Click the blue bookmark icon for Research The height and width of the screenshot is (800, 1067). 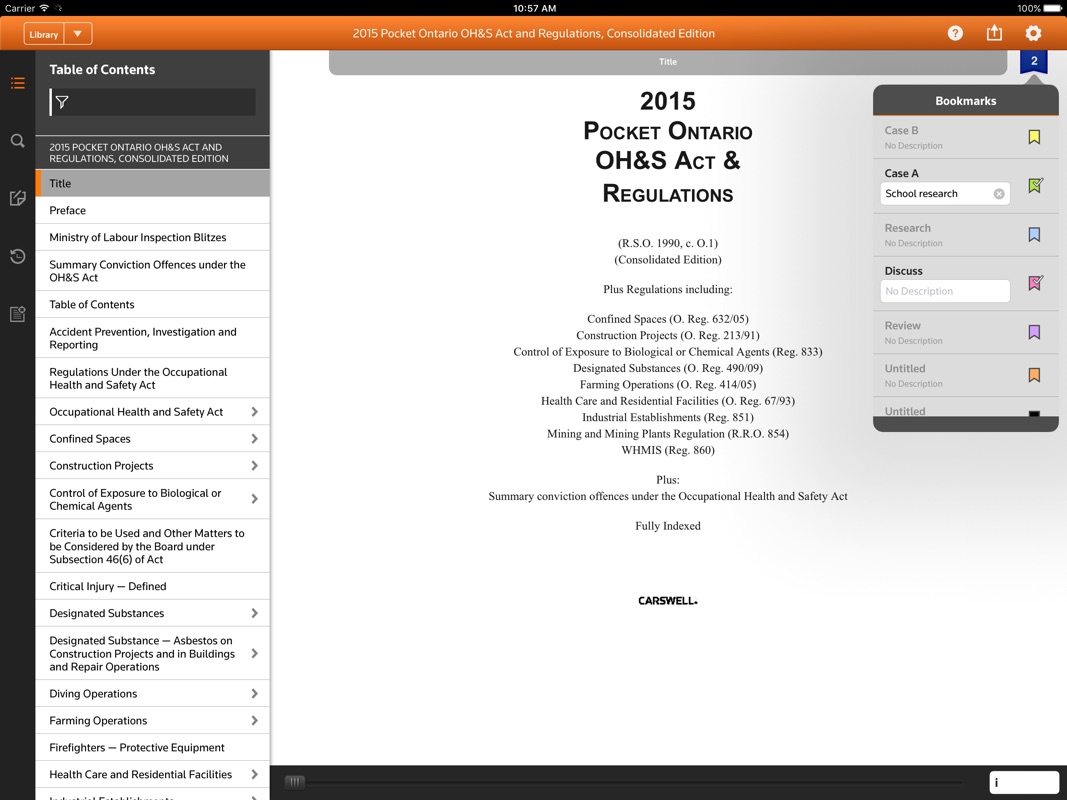pyautogui.click(x=1034, y=235)
